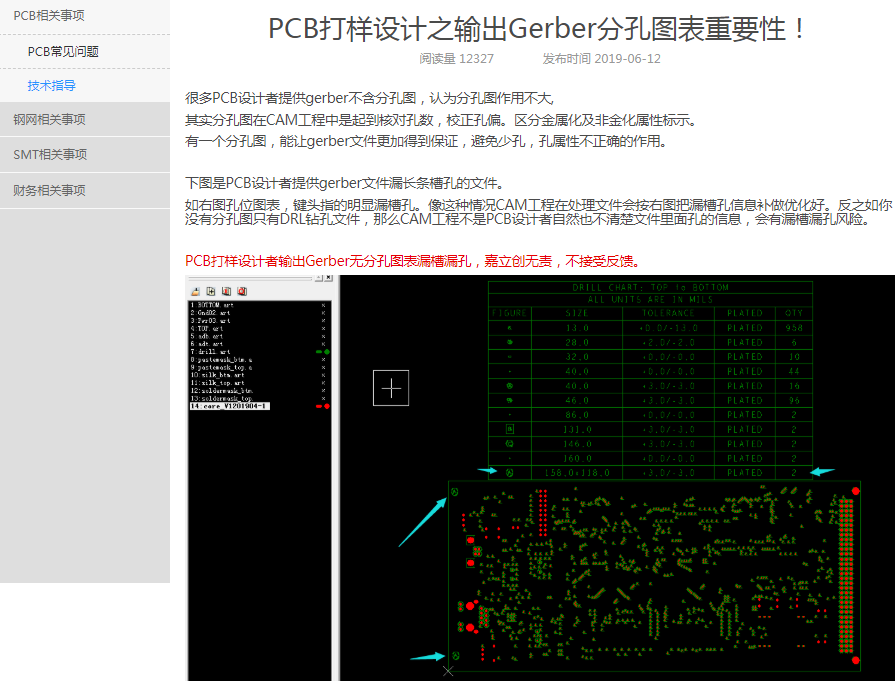
Task: Click the rightmost icon in the layer list toolbar
Action: pyautogui.click(x=242, y=290)
